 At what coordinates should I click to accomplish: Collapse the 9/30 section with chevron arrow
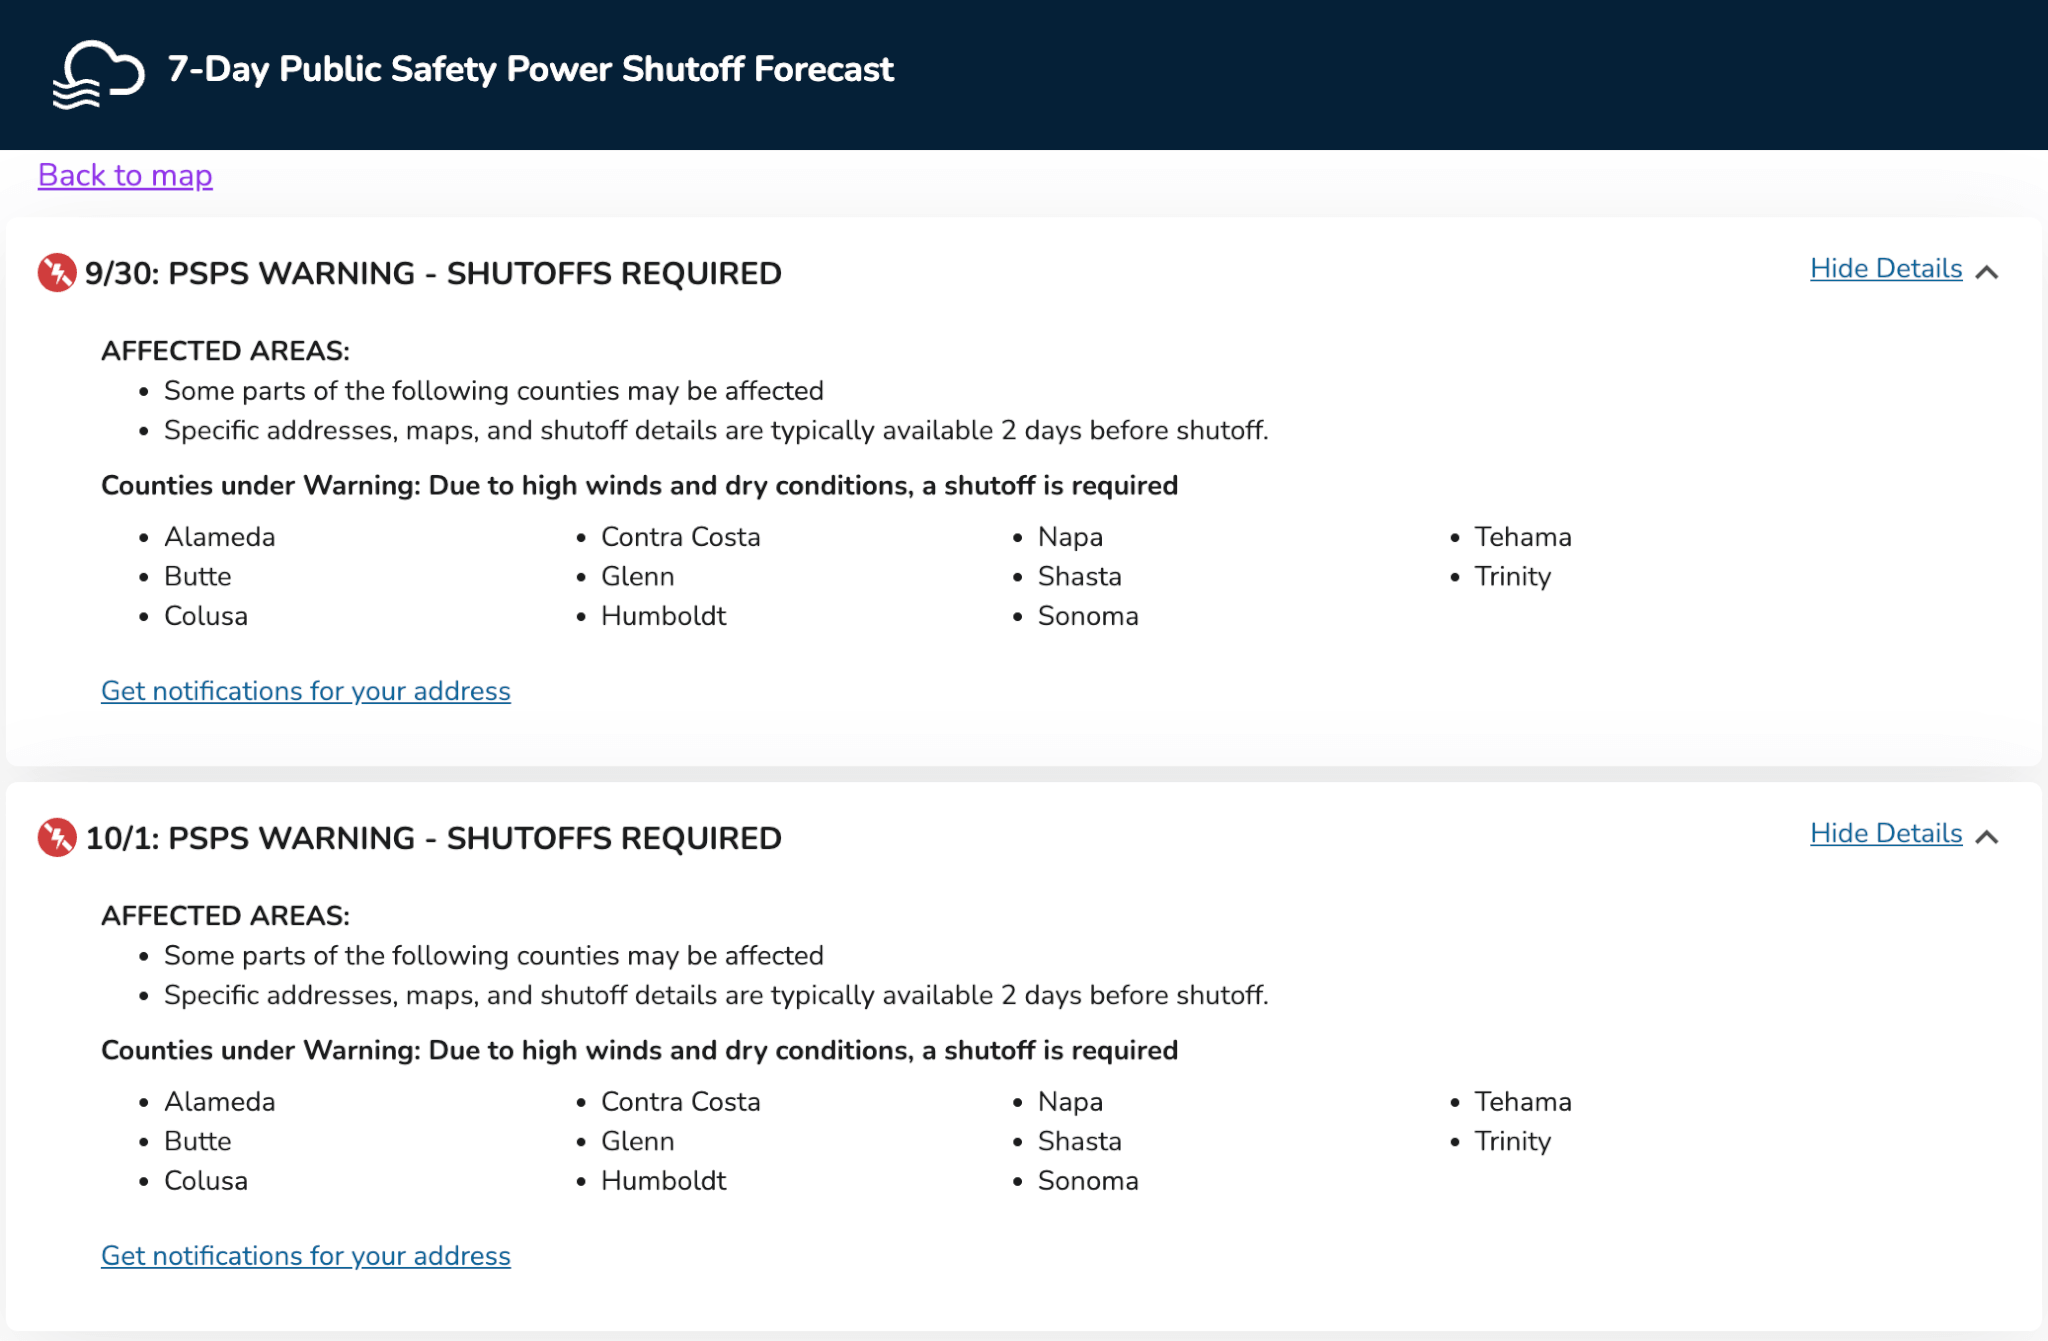click(x=1987, y=272)
